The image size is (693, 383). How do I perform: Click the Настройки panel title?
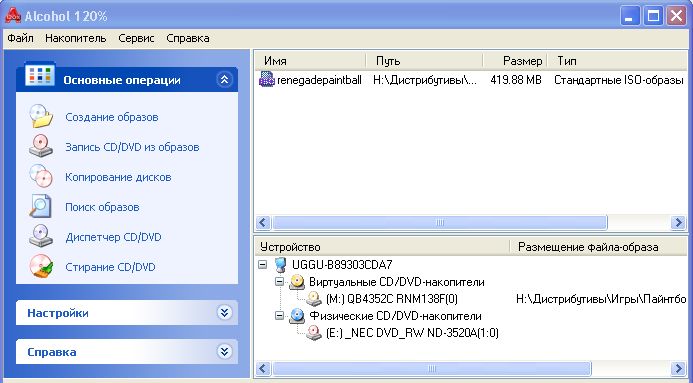pyautogui.click(x=58, y=313)
